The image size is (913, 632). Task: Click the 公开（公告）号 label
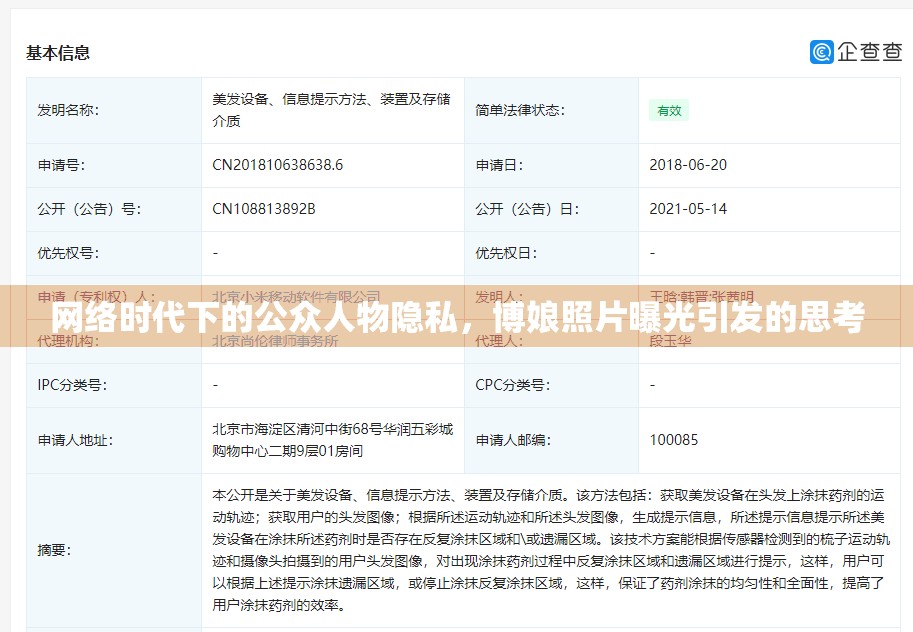[89, 209]
